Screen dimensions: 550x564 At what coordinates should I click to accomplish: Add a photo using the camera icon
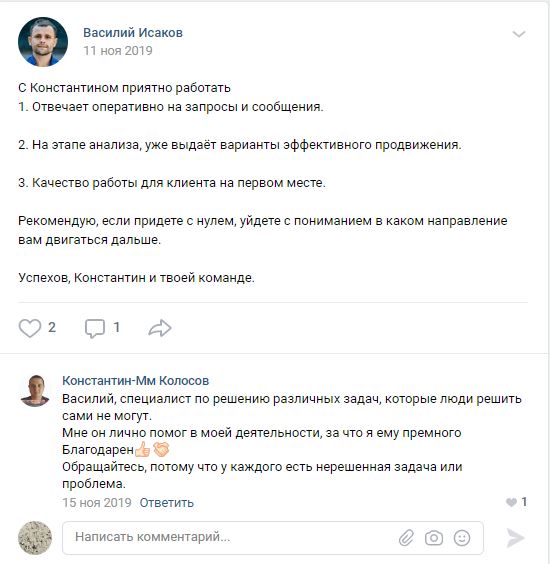click(434, 538)
